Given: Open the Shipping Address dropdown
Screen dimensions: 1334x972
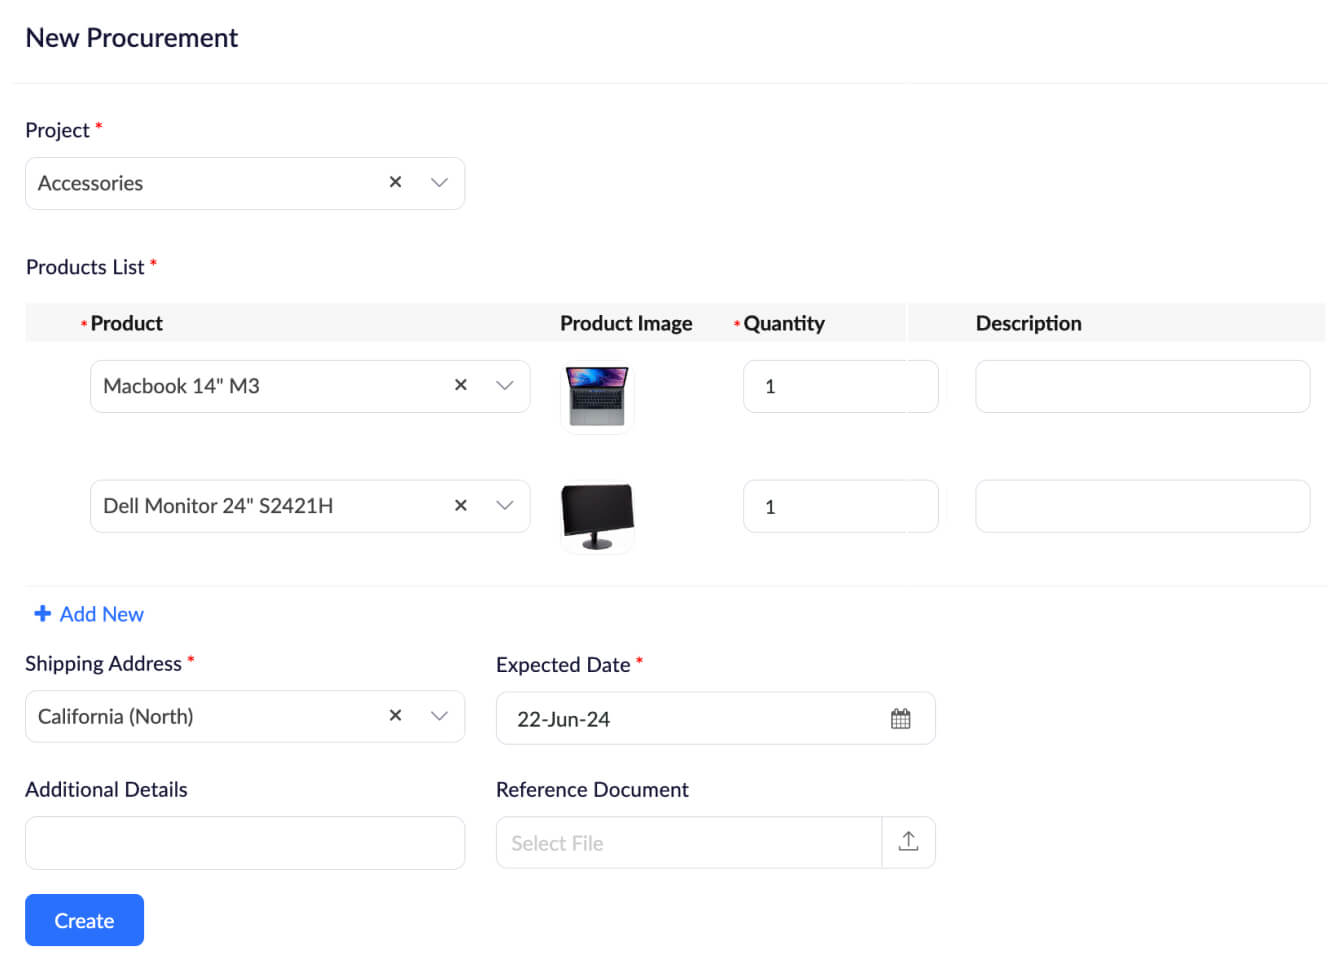Looking at the screenshot, I should (439, 716).
